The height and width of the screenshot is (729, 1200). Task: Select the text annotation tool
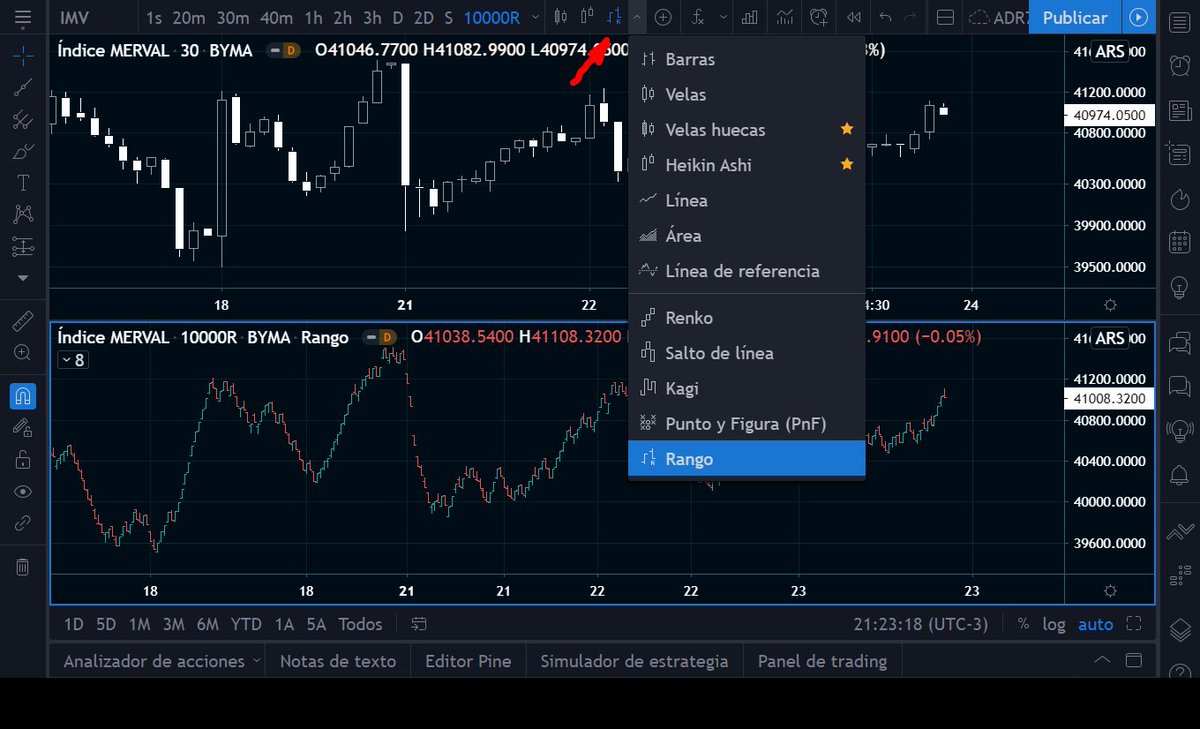22,183
